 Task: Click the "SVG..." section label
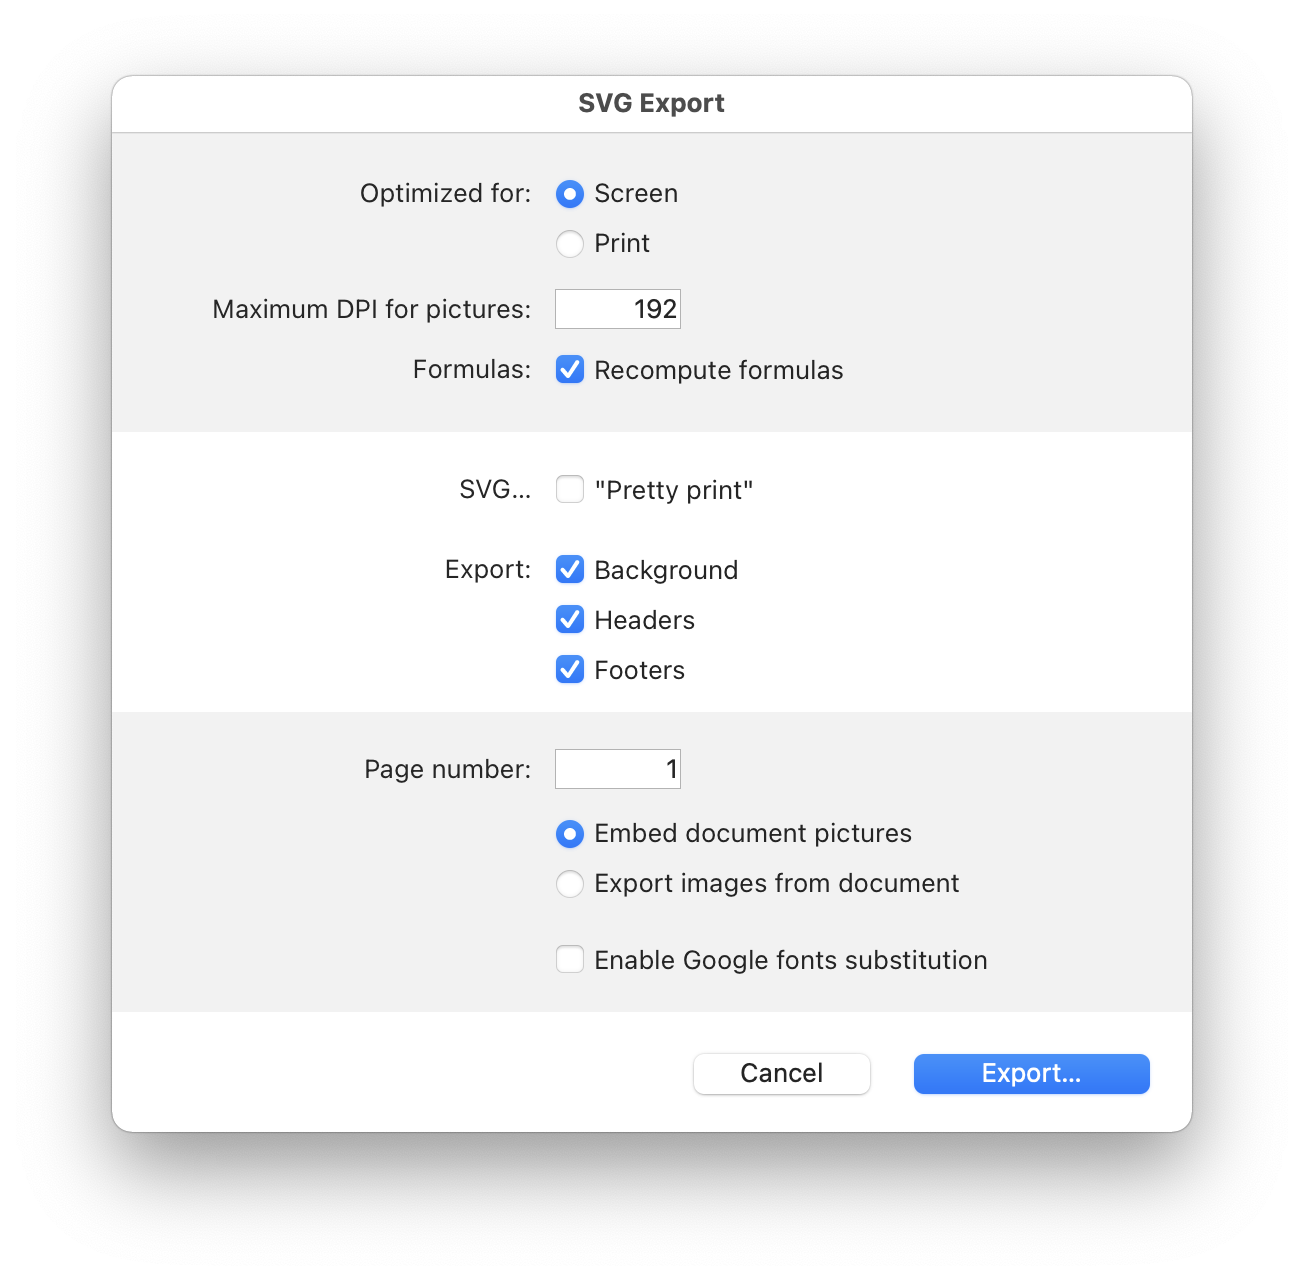(495, 490)
